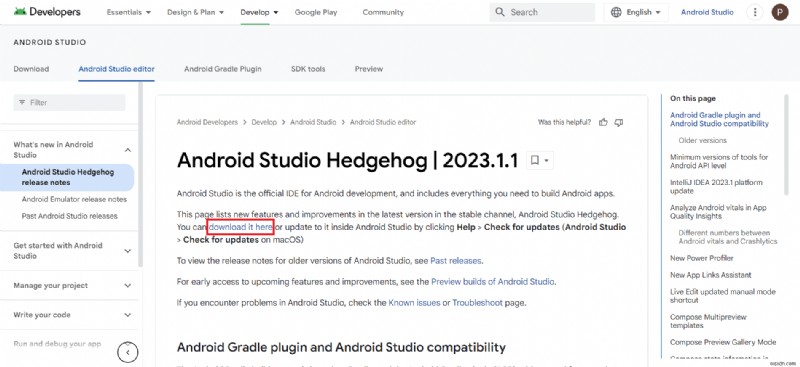This screenshot has height=367, width=800.
Task: Select Past Android Studio releases item
Action: (x=69, y=216)
